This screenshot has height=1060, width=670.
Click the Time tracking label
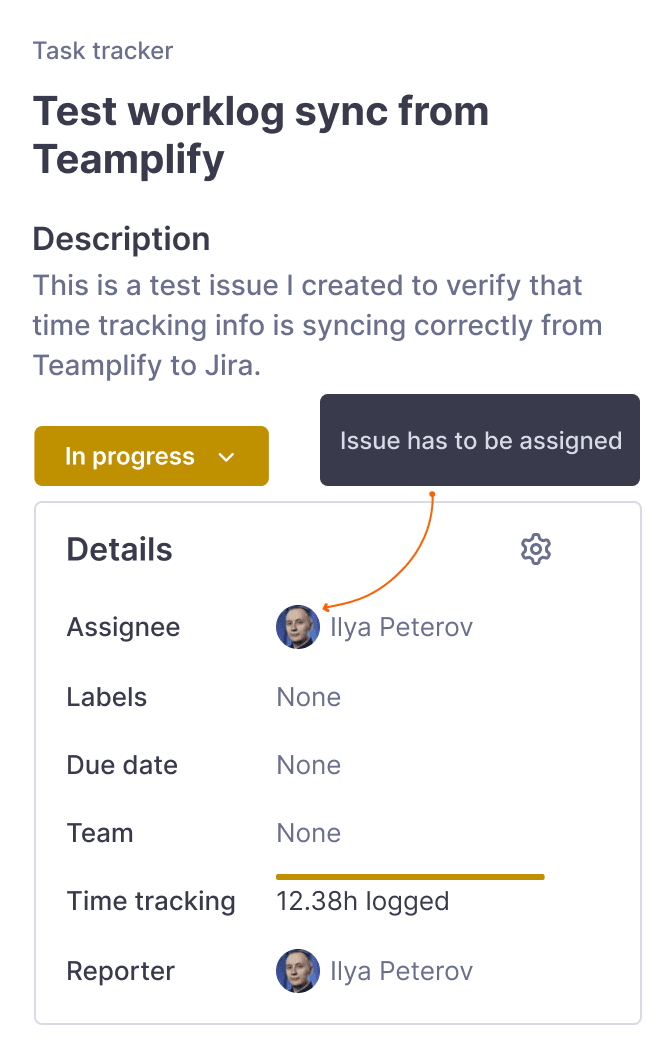point(151,901)
